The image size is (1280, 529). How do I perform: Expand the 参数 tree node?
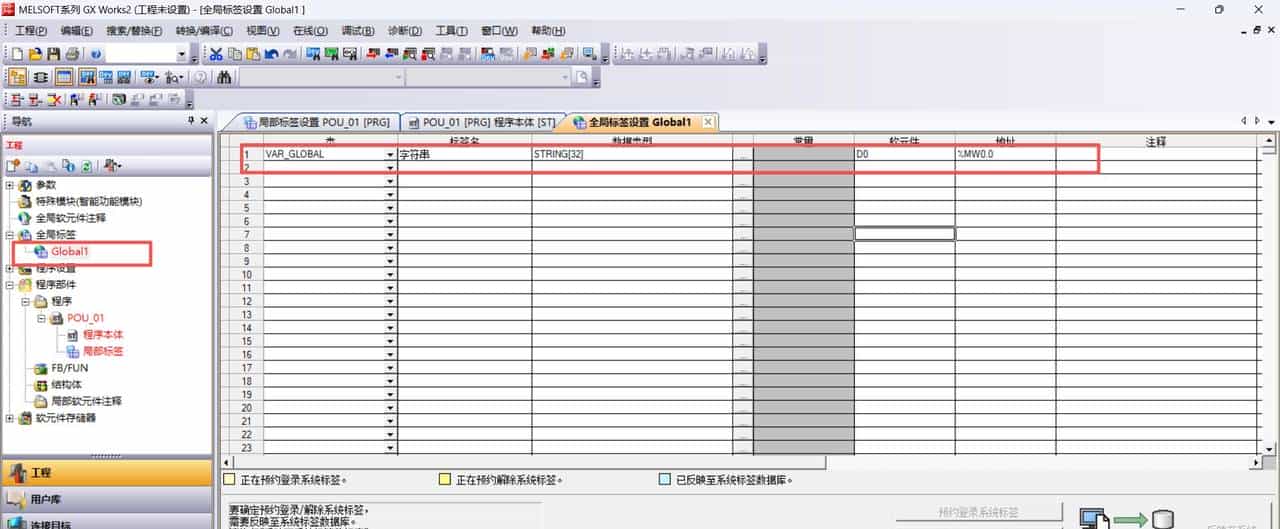click(x=10, y=185)
